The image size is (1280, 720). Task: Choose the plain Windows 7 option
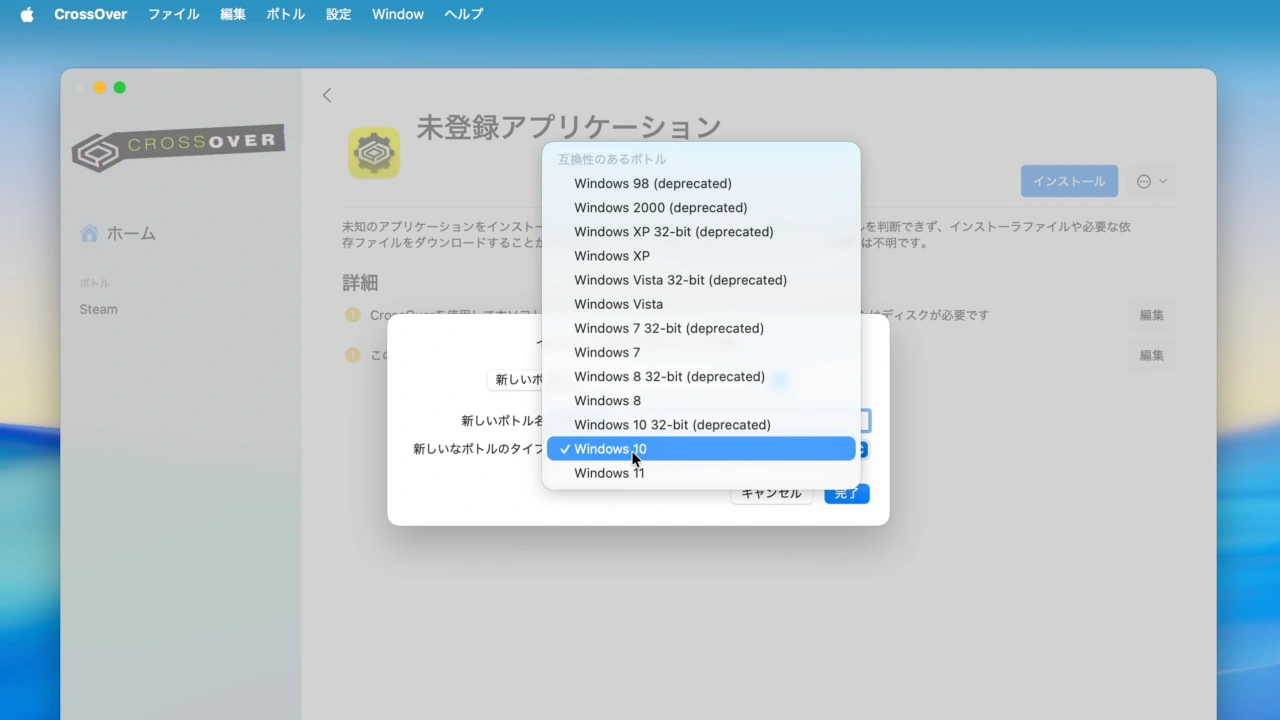coord(701,352)
